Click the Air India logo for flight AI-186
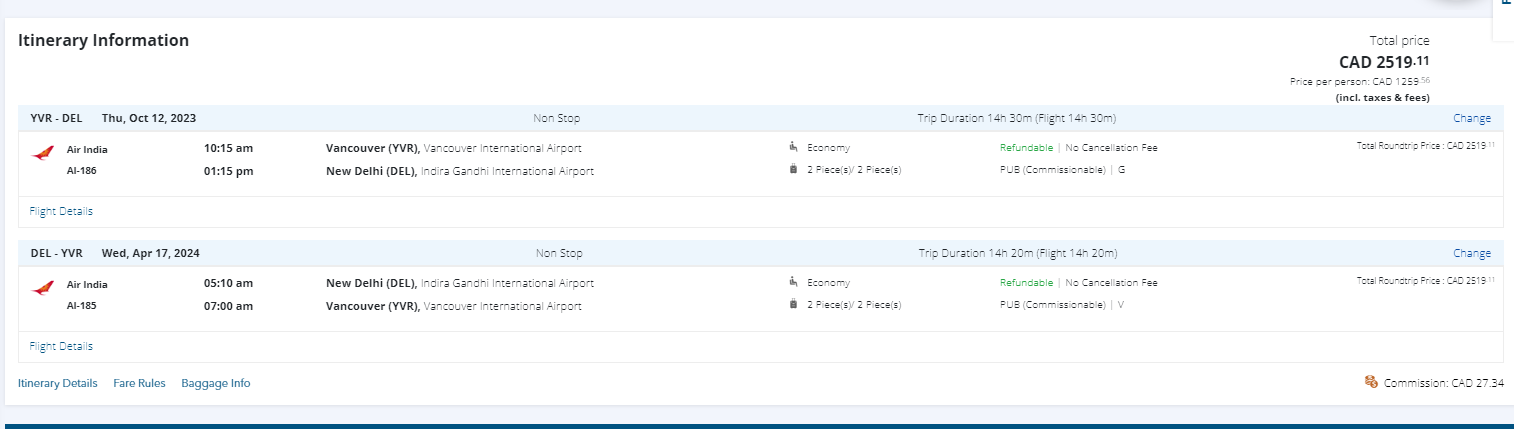Viewport: 1514px width, 429px height. click(x=42, y=154)
